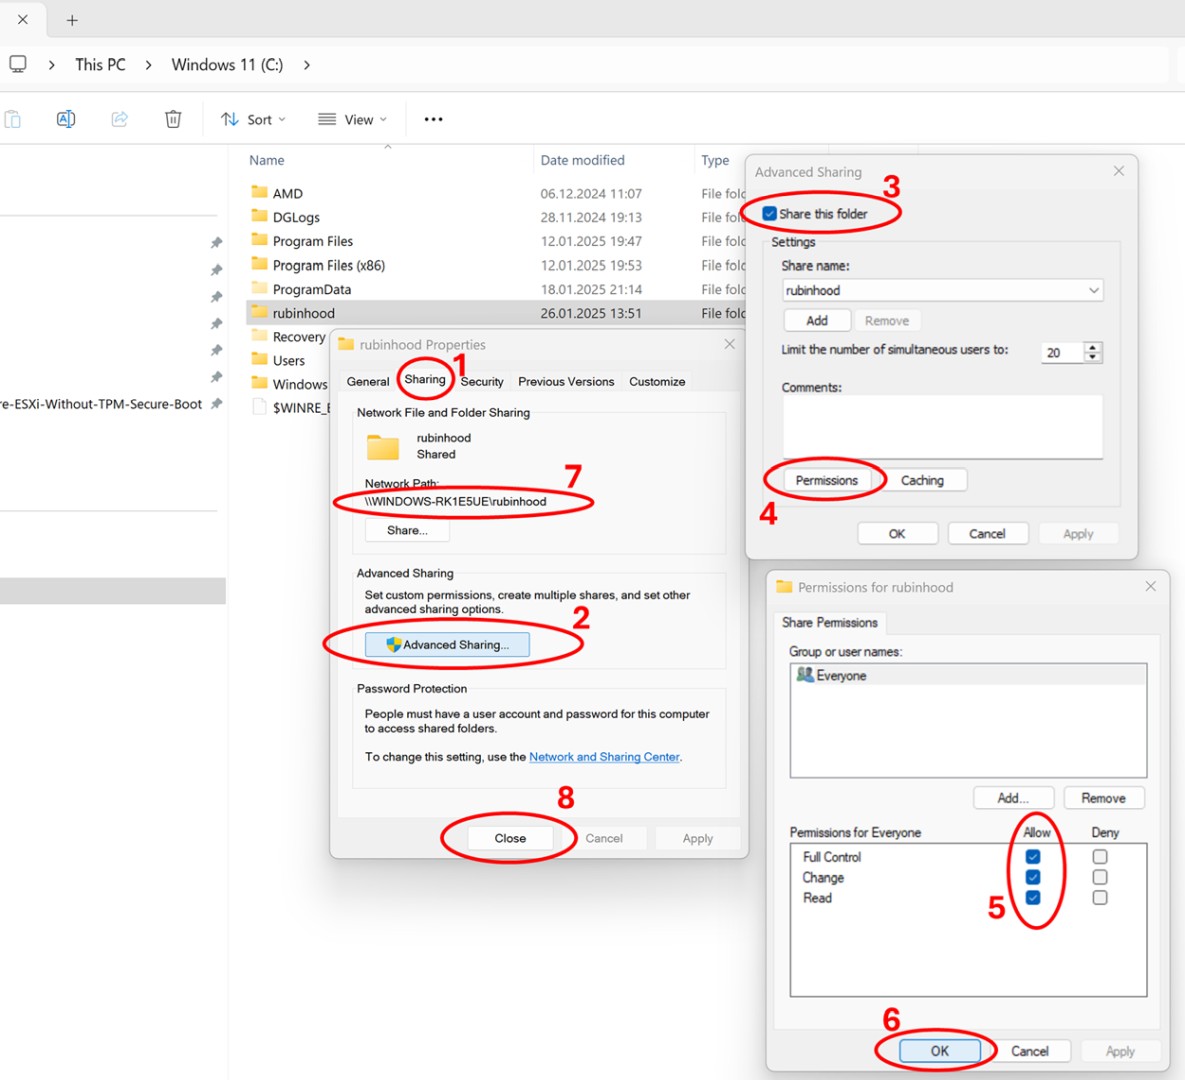This screenshot has height=1080, width=1185.
Task: Open the See more three-dots menu
Action: point(433,119)
